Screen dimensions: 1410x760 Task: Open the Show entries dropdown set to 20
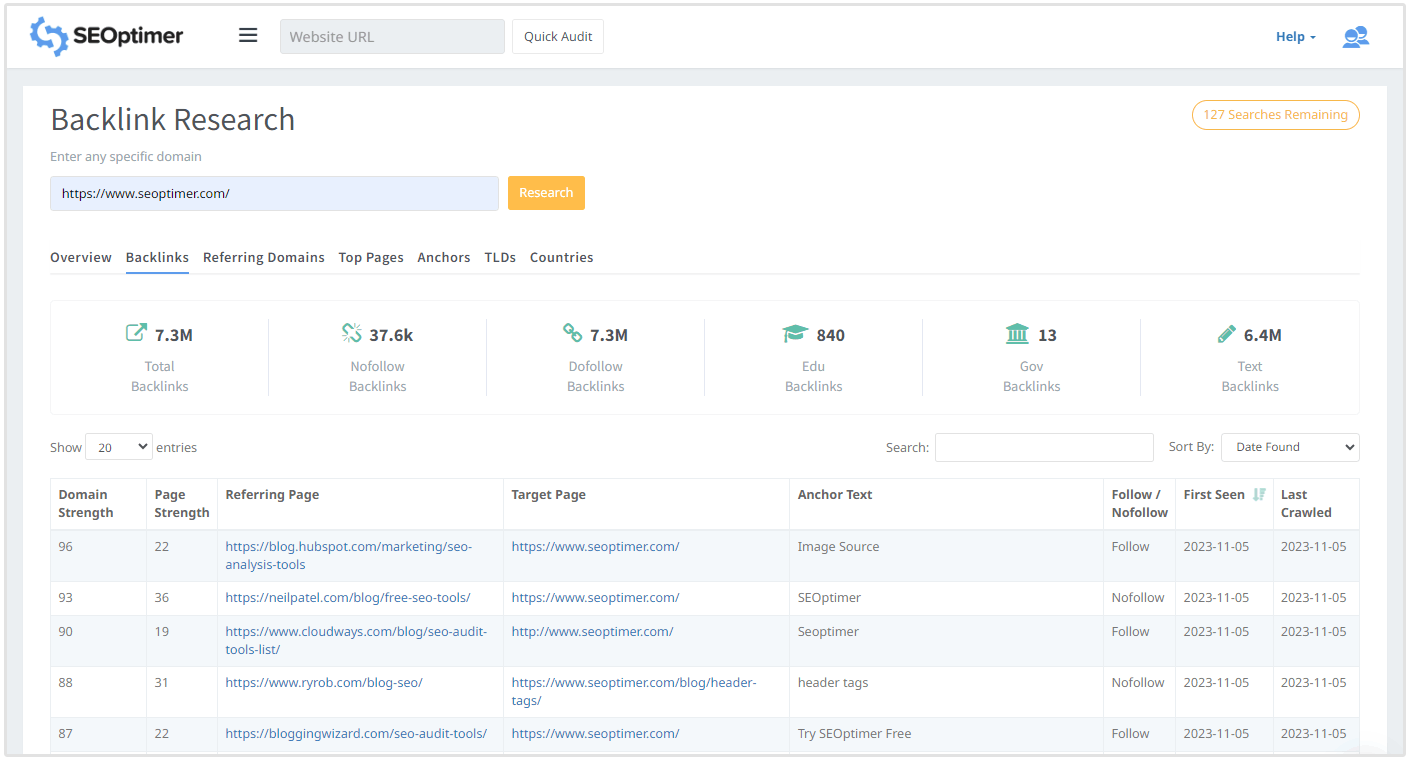[118, 446]
